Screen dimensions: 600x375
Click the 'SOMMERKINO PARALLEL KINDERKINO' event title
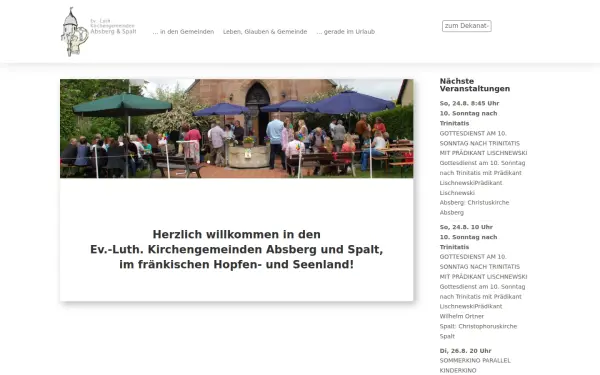tap(475, 365)
